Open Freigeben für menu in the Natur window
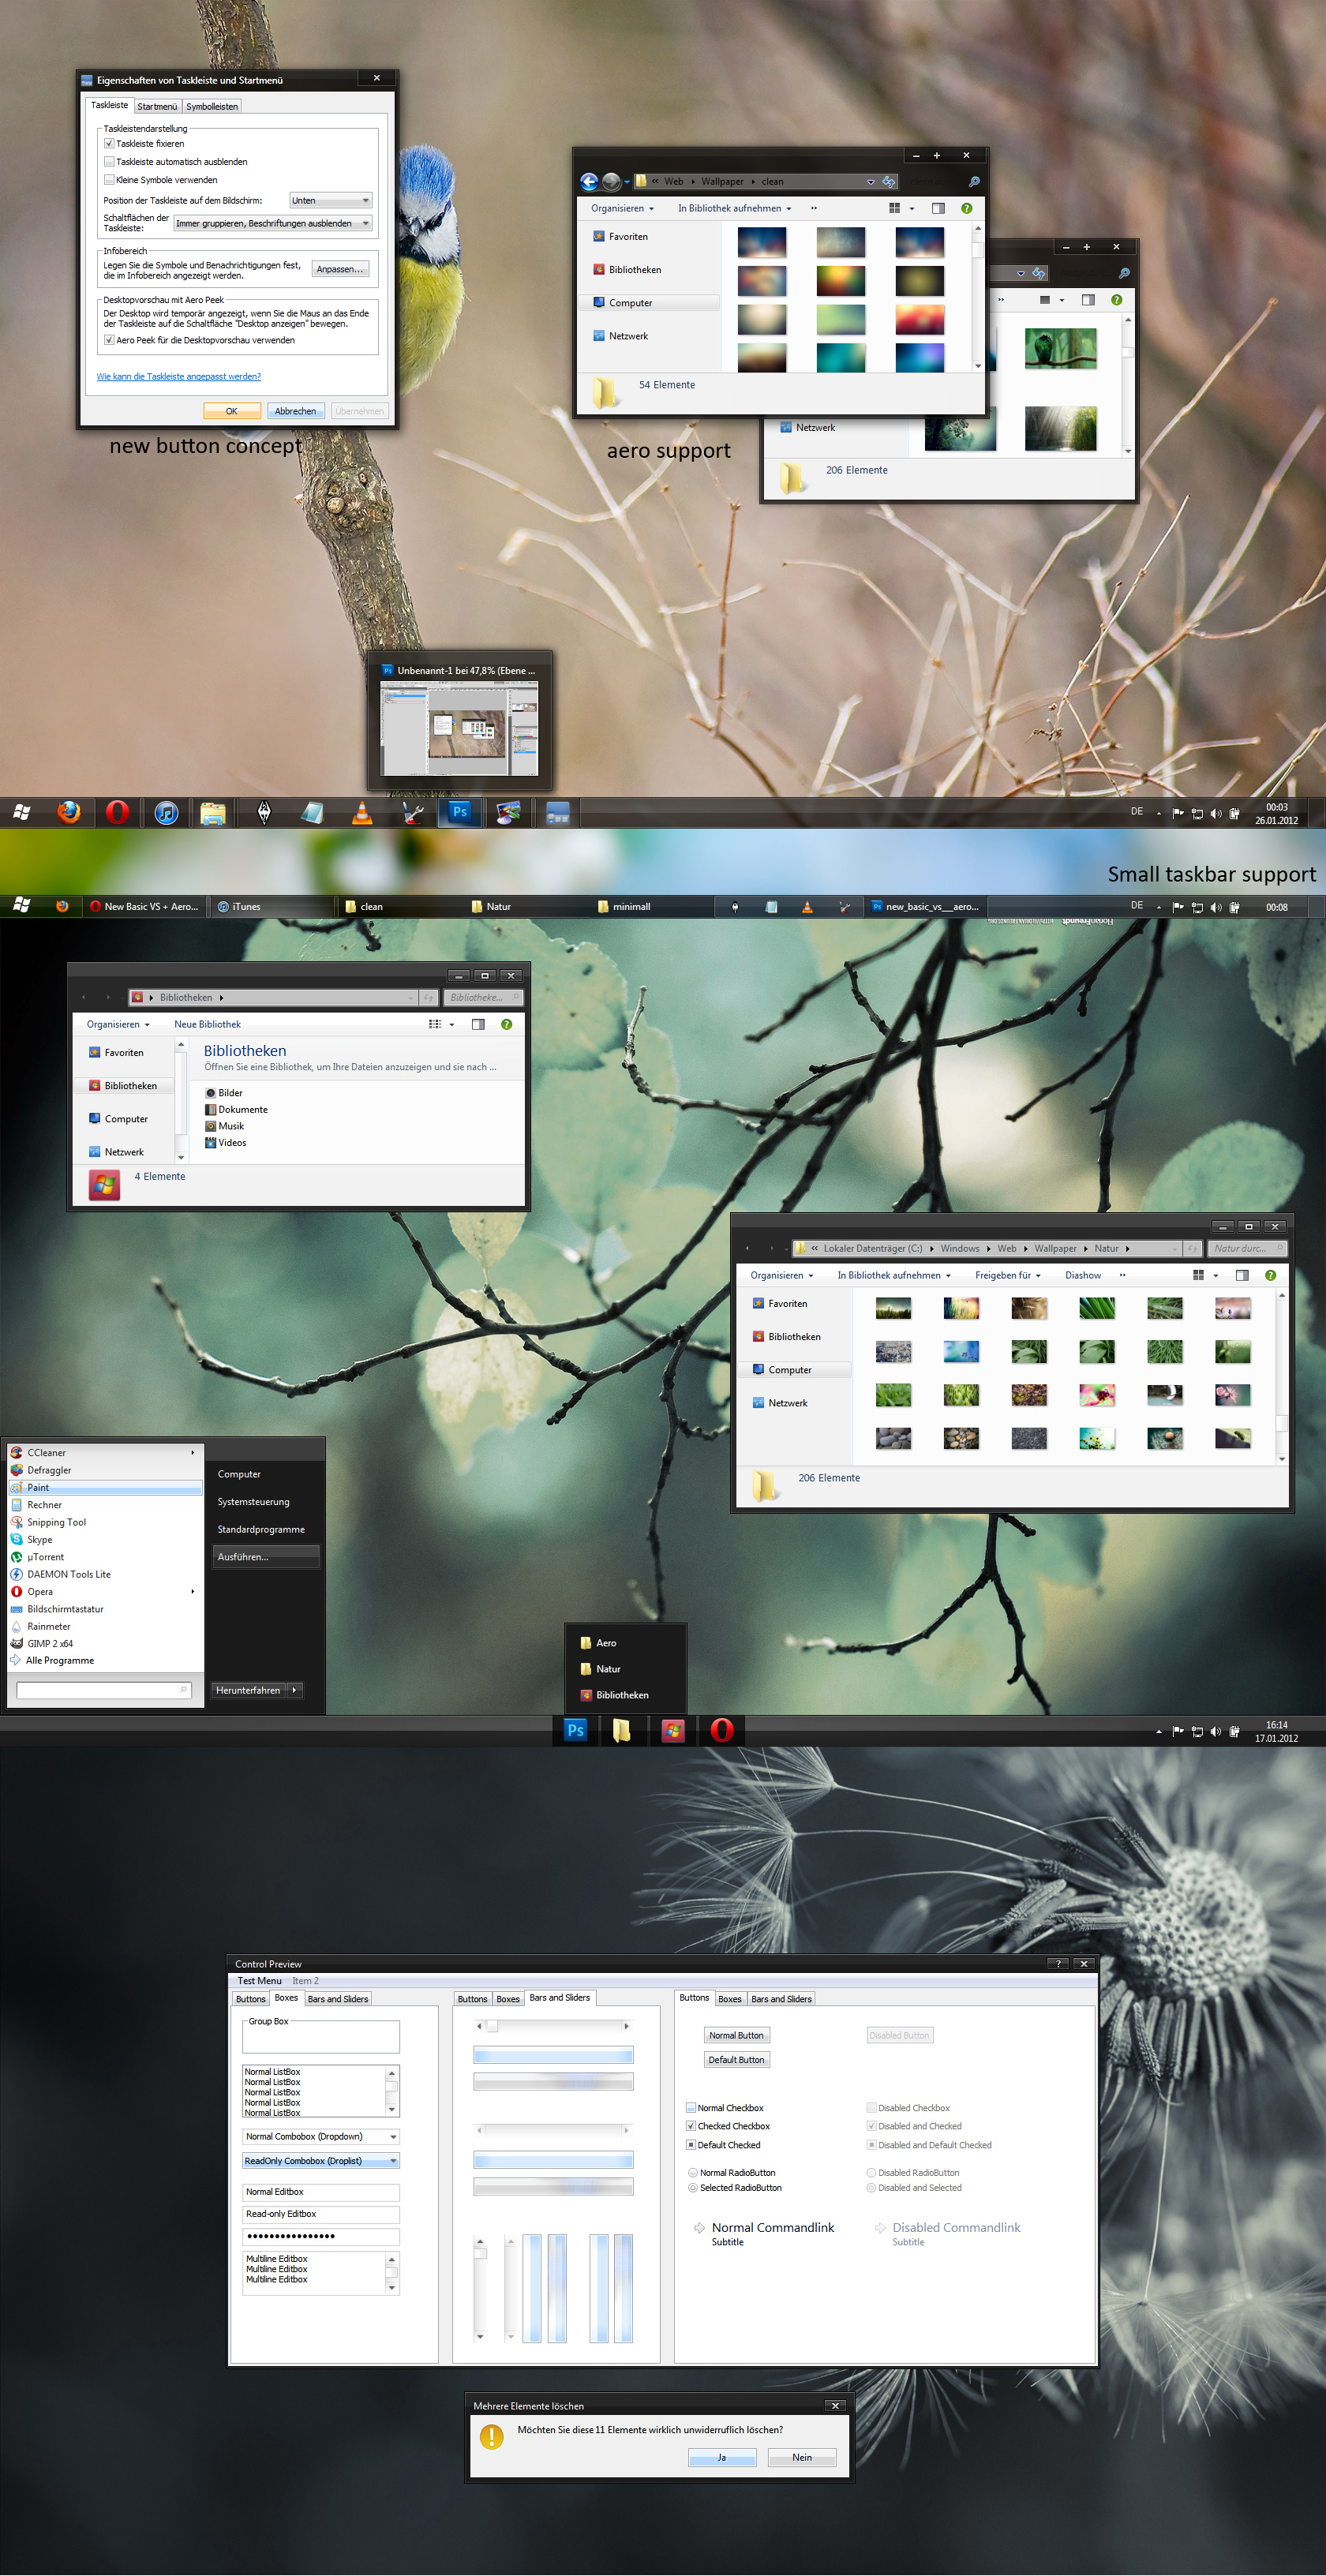1326x2576 pixels. pyautogui.click(x=1008, y=1275)
